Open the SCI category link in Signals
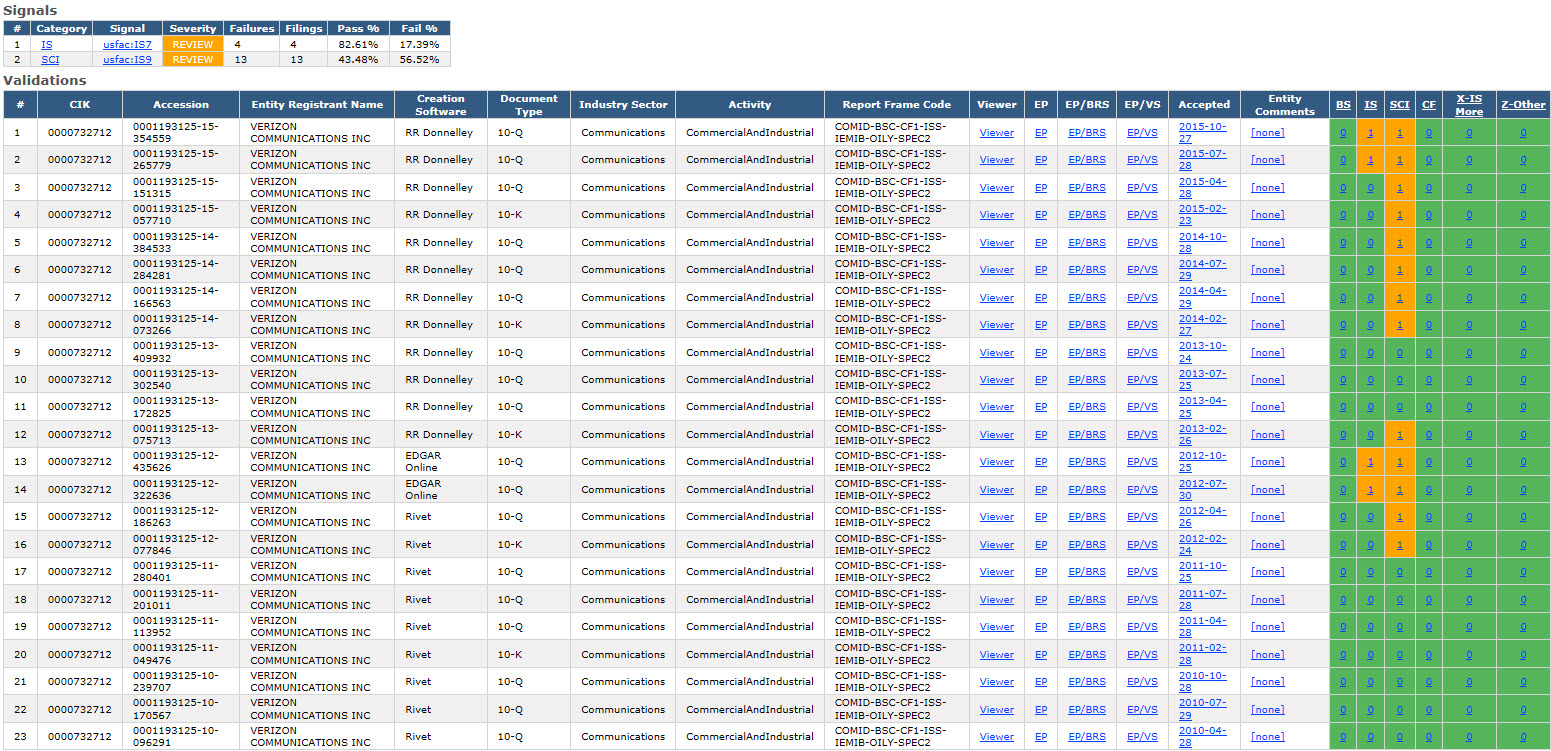Image resolution: width=1551 pixels, height=751 pixels. click(50, 59)
